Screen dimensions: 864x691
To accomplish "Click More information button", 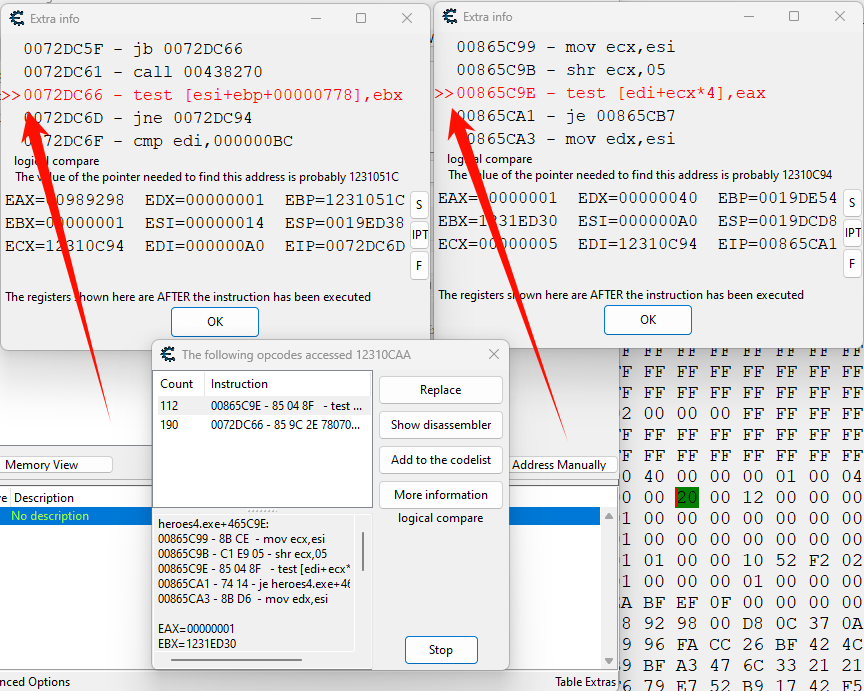I will 440,495.
